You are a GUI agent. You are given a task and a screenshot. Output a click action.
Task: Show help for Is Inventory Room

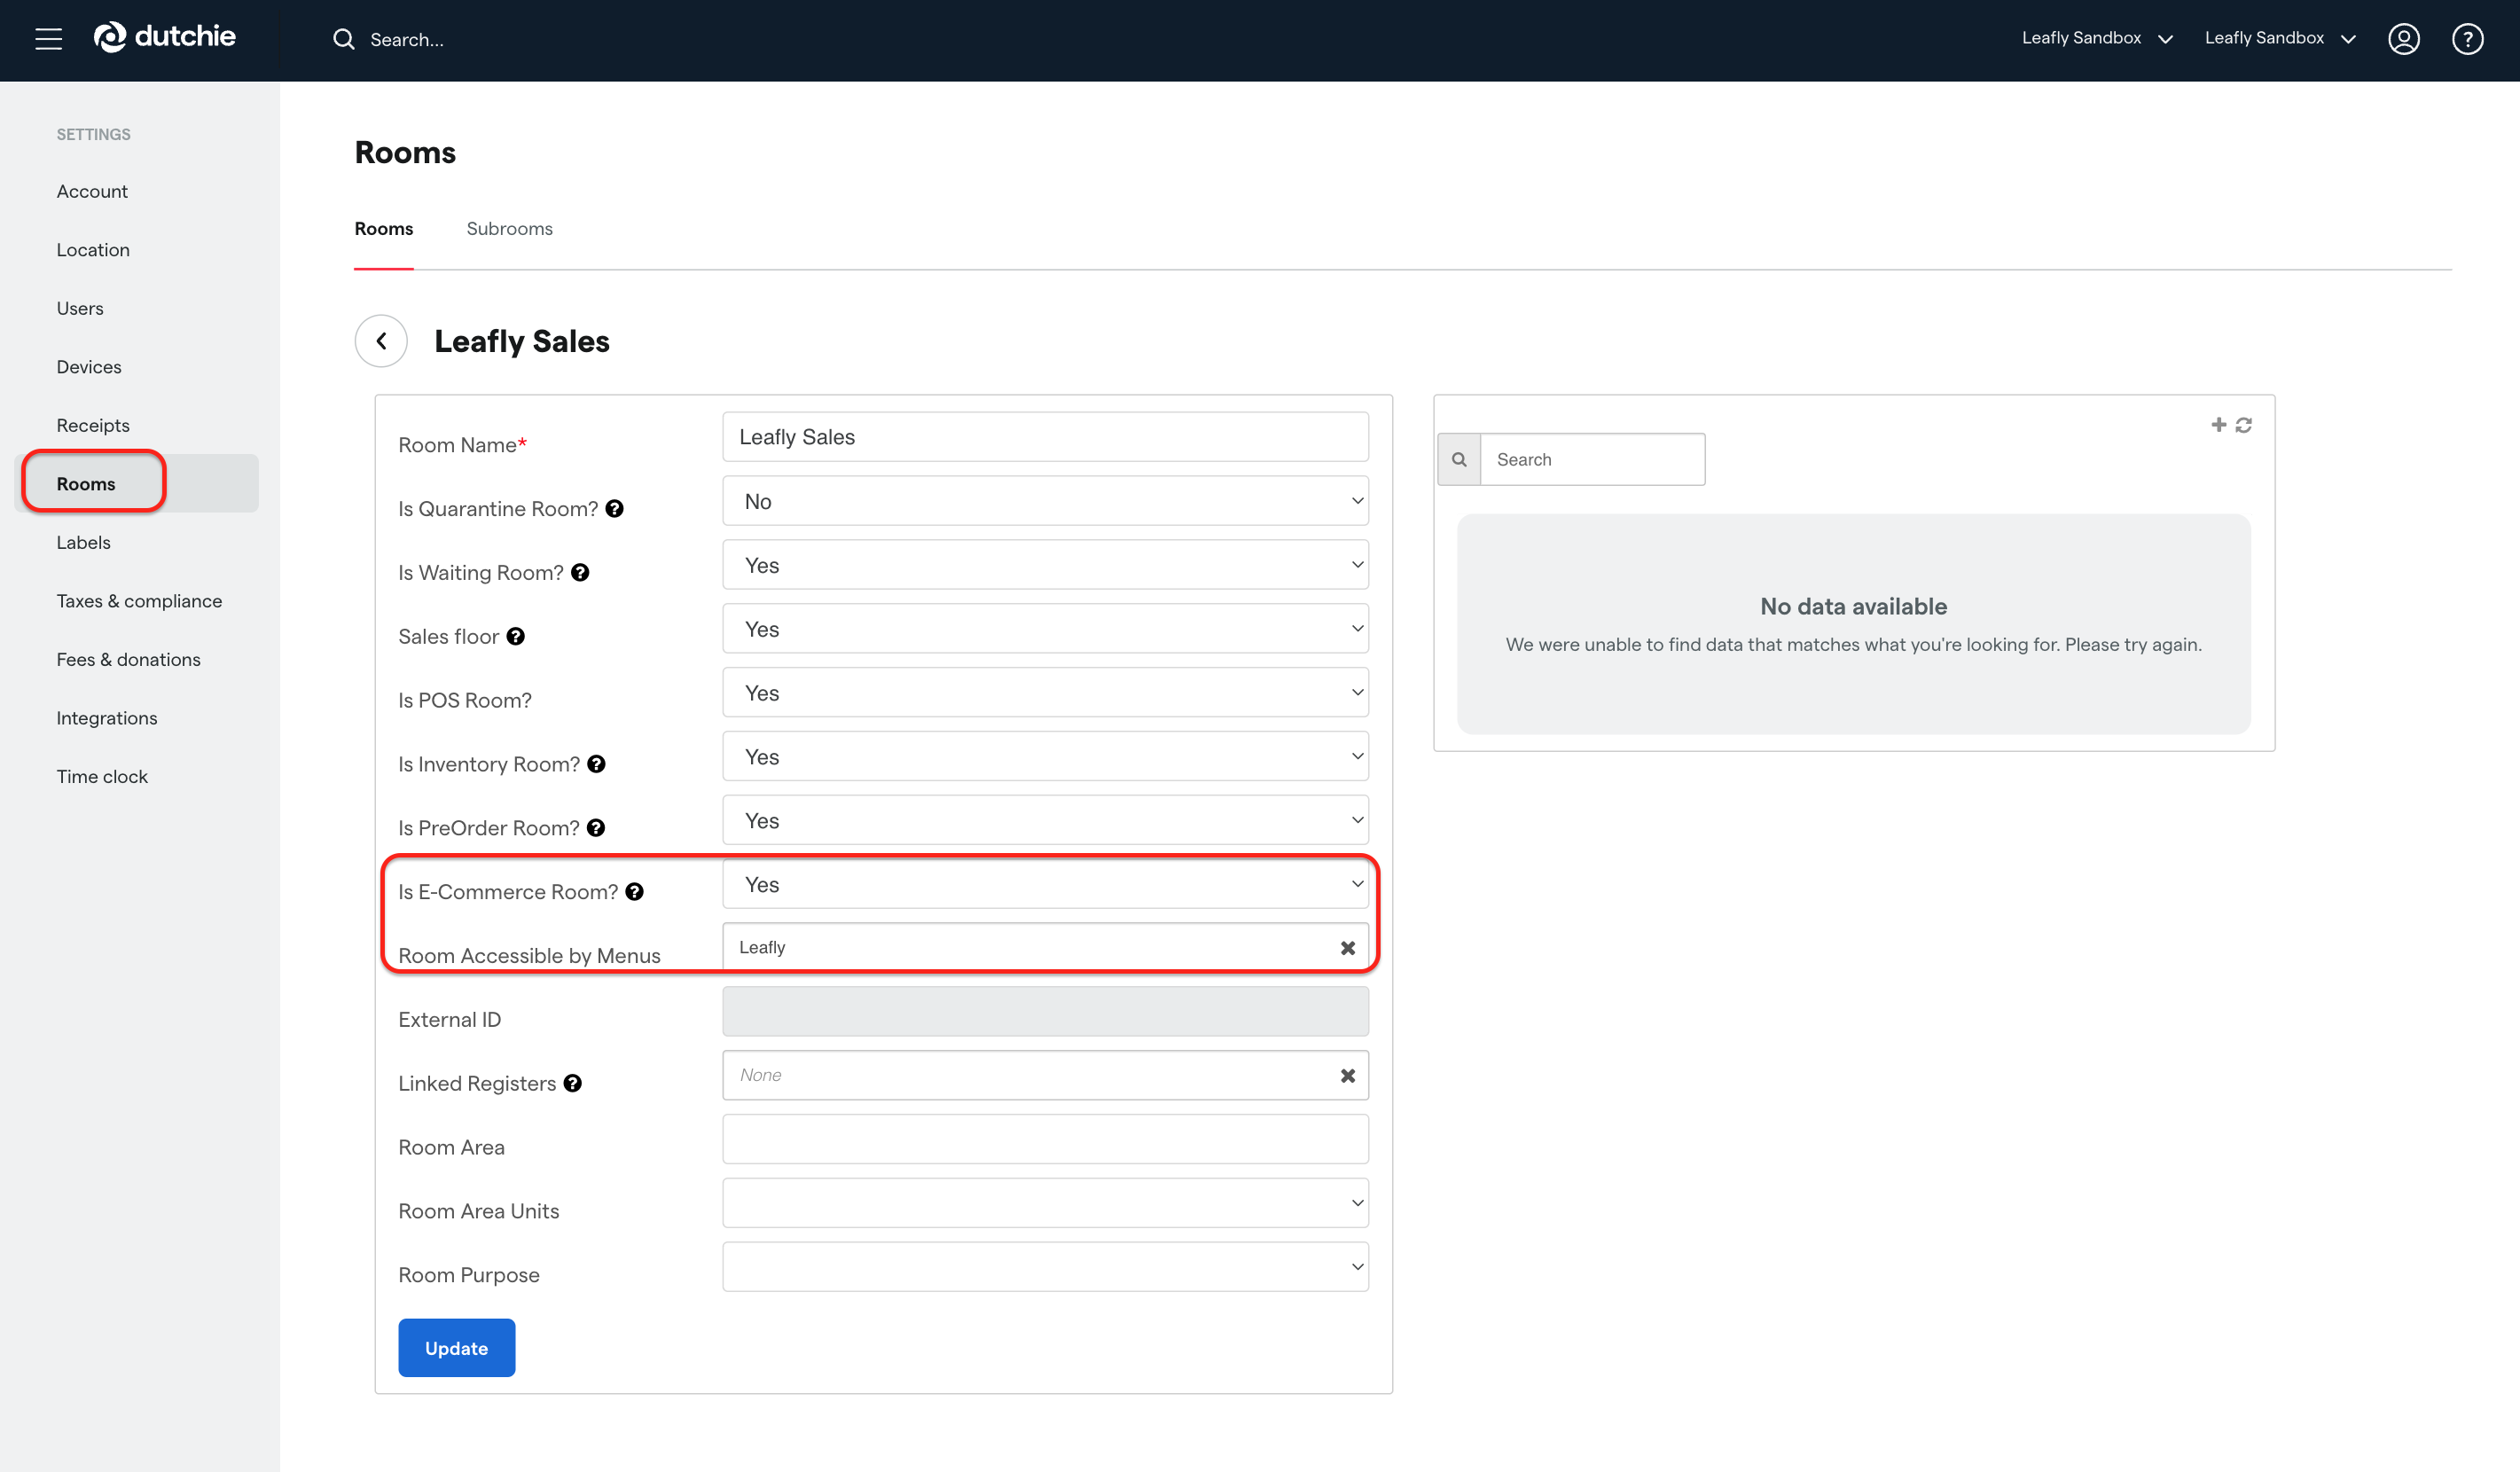click(x=597, y=764)
